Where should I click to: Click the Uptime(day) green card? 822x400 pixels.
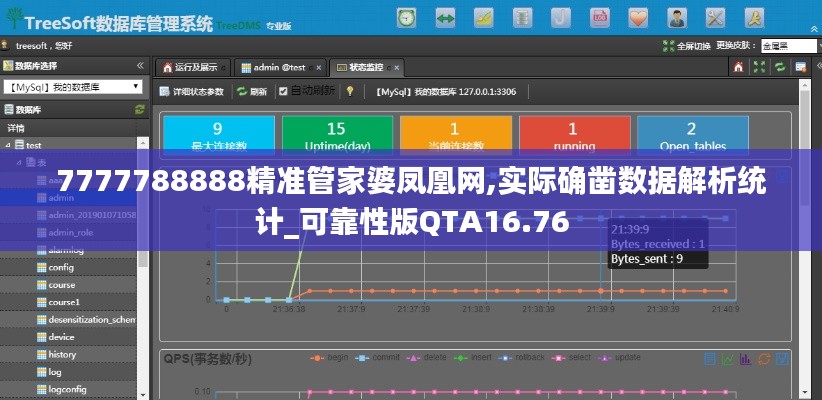click(x=337, y=135)
